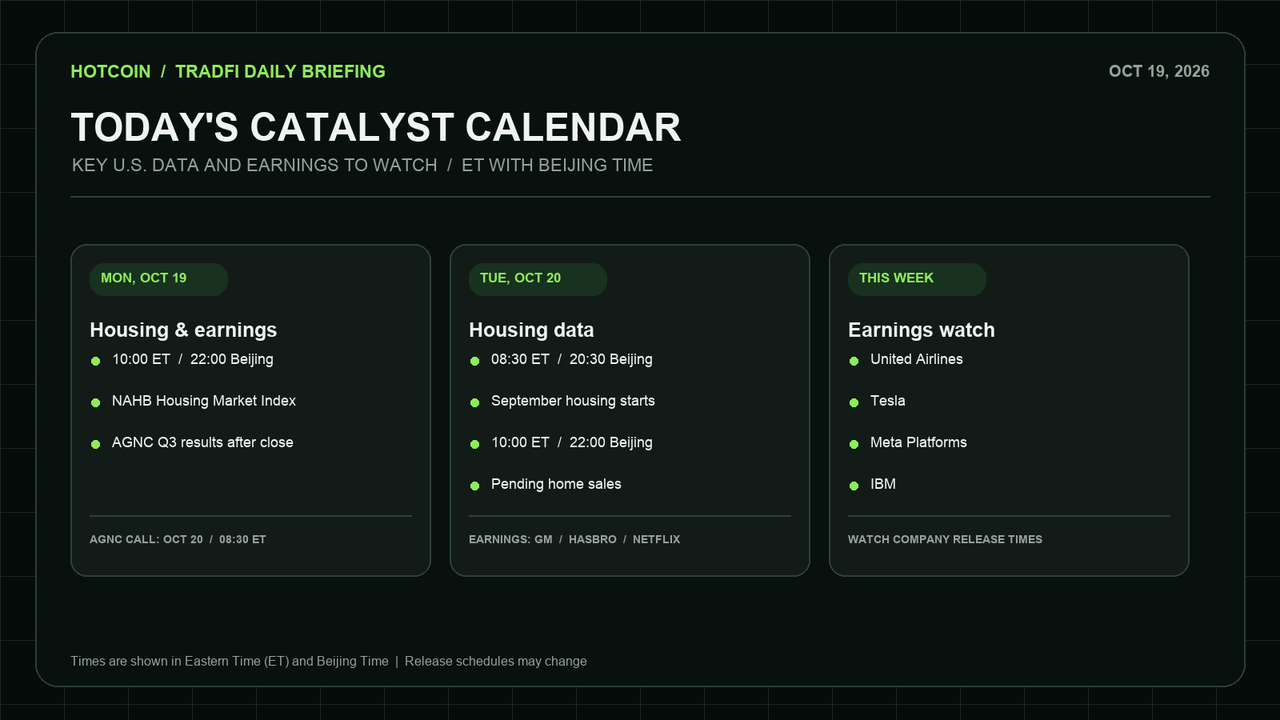This screenshot has height=720, width=1280.
Task: Select AGNC Q3 results after close
Action: [x=203, y=443]
